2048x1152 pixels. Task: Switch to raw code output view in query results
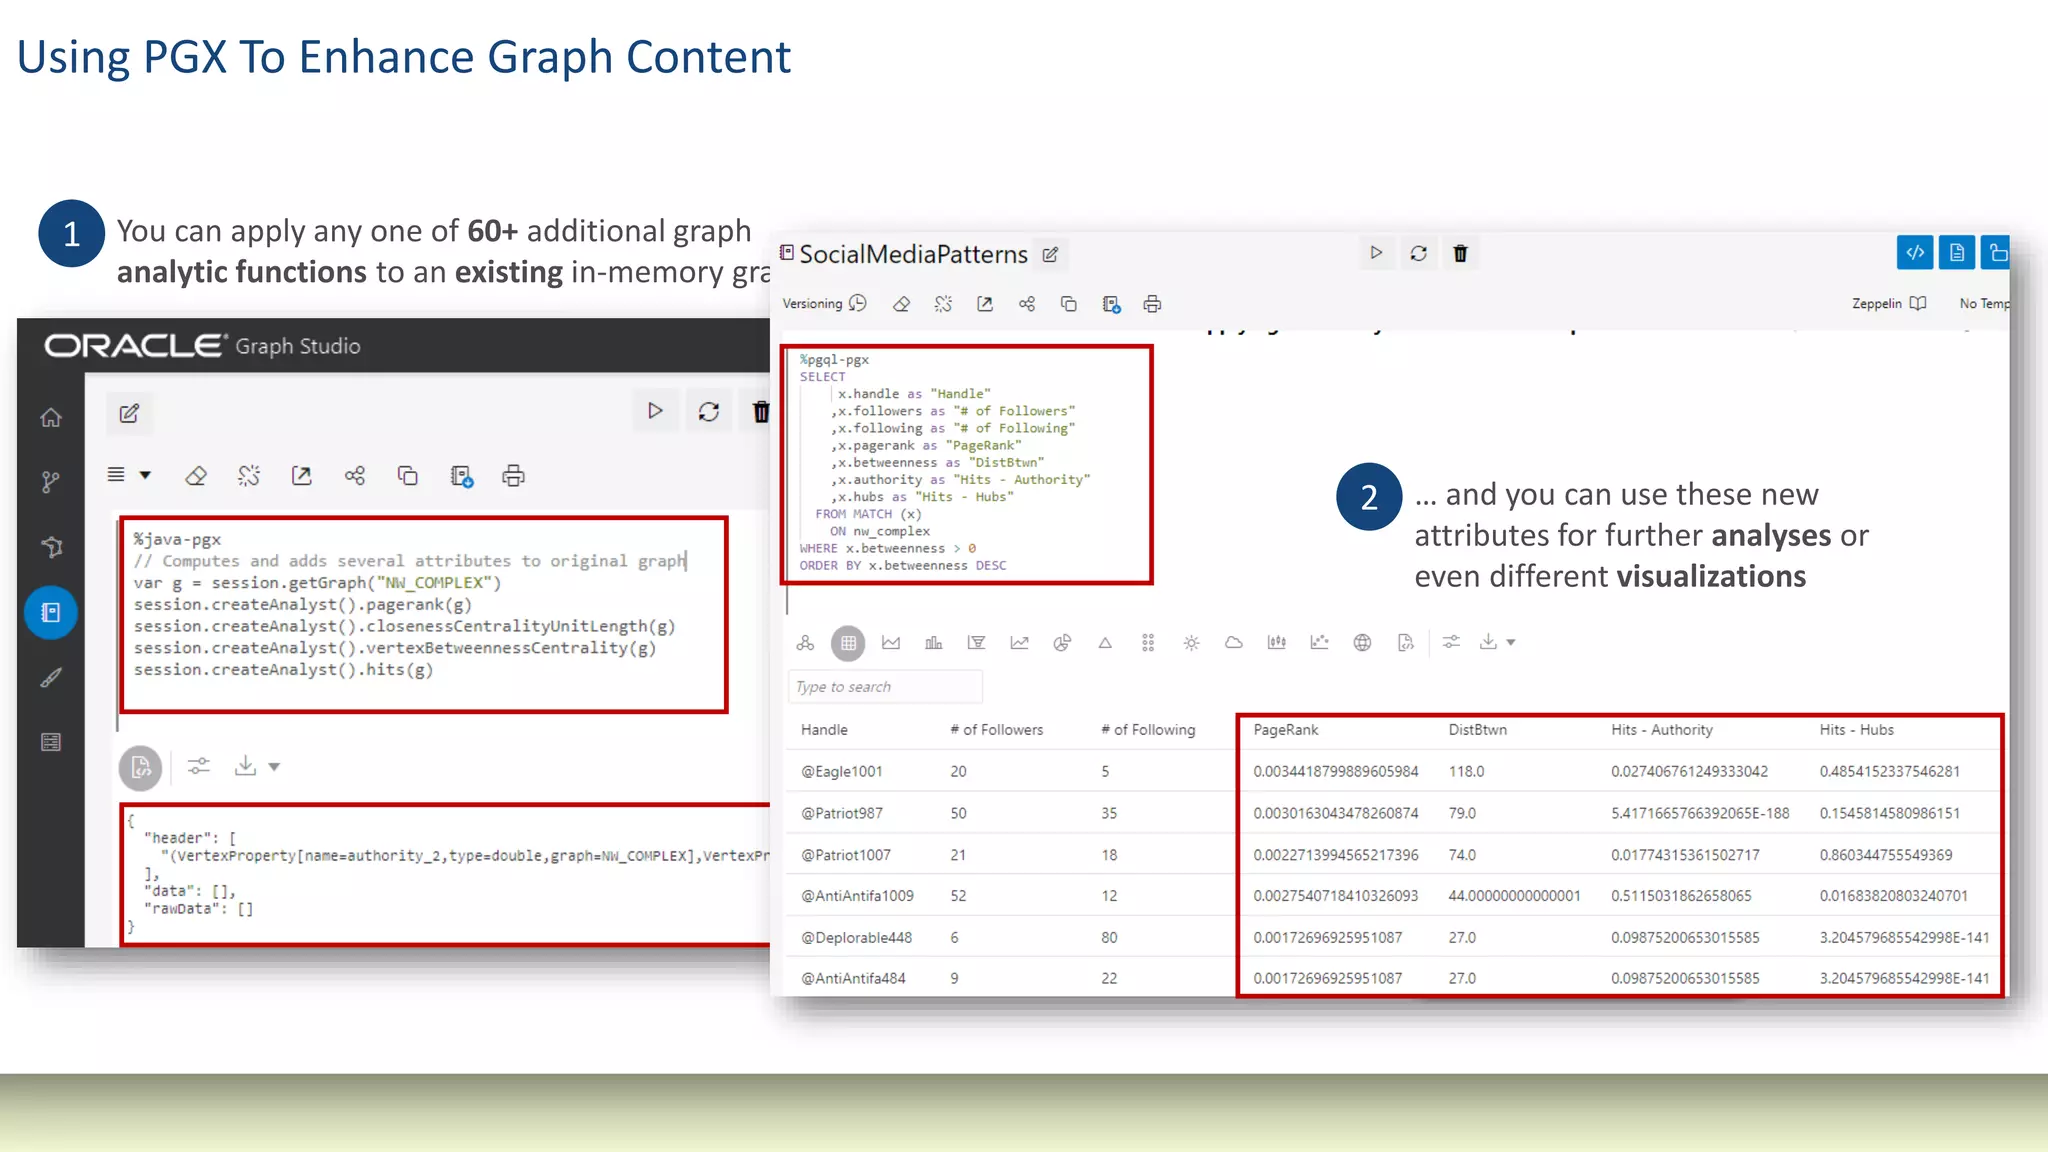[x=1406, y=643]
